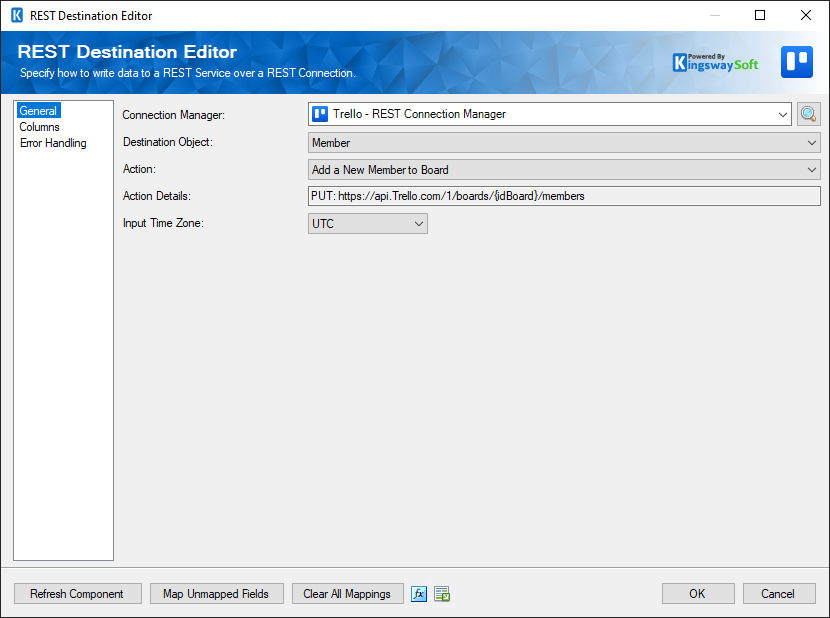Click the 'REST Destination Editor' header title
Screen dimensions: 830x618
tap(127, 52)
